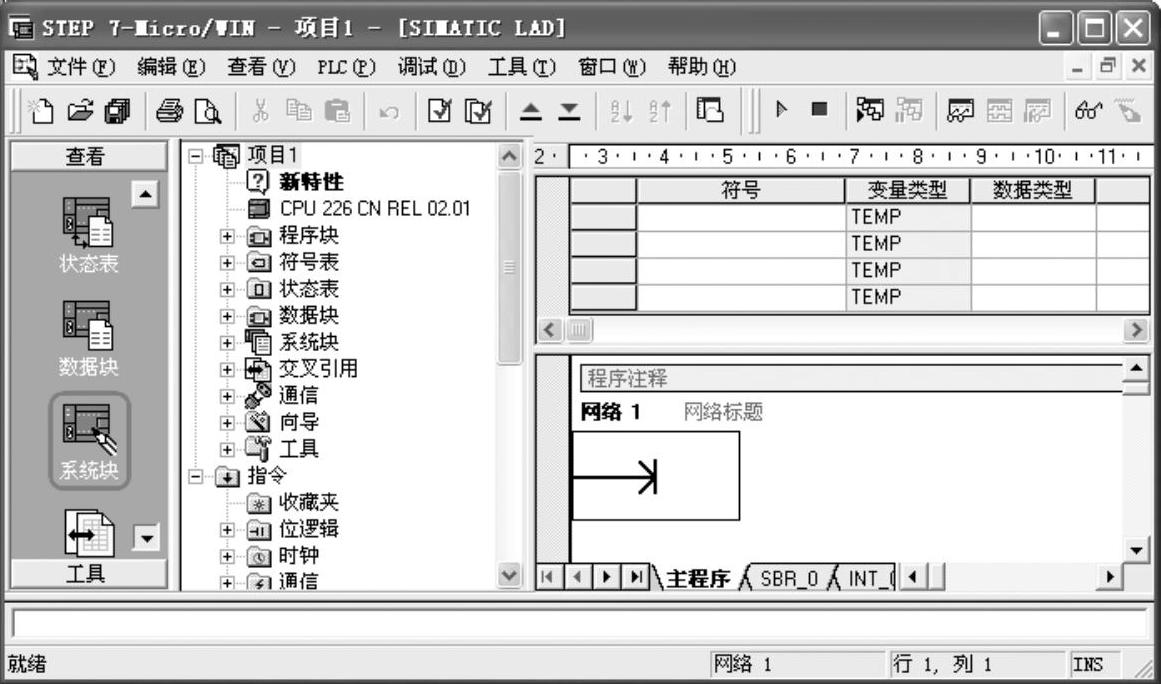Click the 数据类型 column header

(x=1033, y=191)
